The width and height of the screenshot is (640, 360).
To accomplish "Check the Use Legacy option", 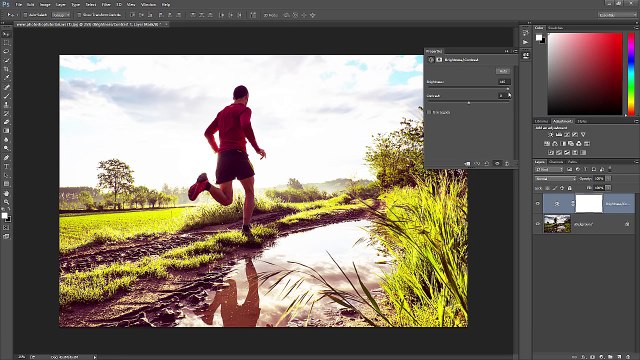I will pyautogui.click(x=429, y=112).
